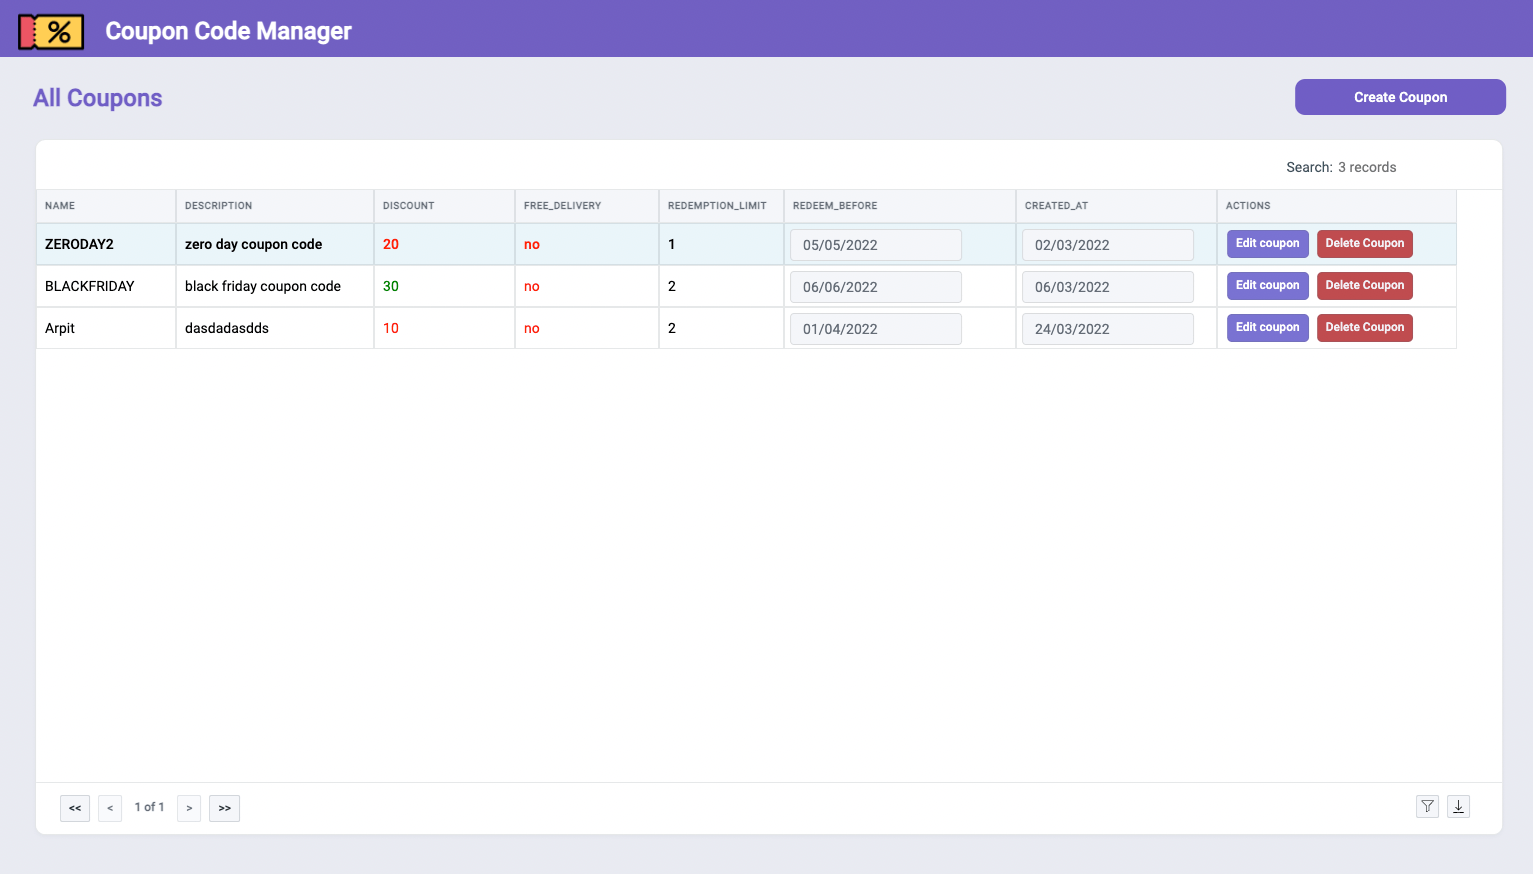
Task: Open the table filter icon
Action: [x=1427, y=807]
